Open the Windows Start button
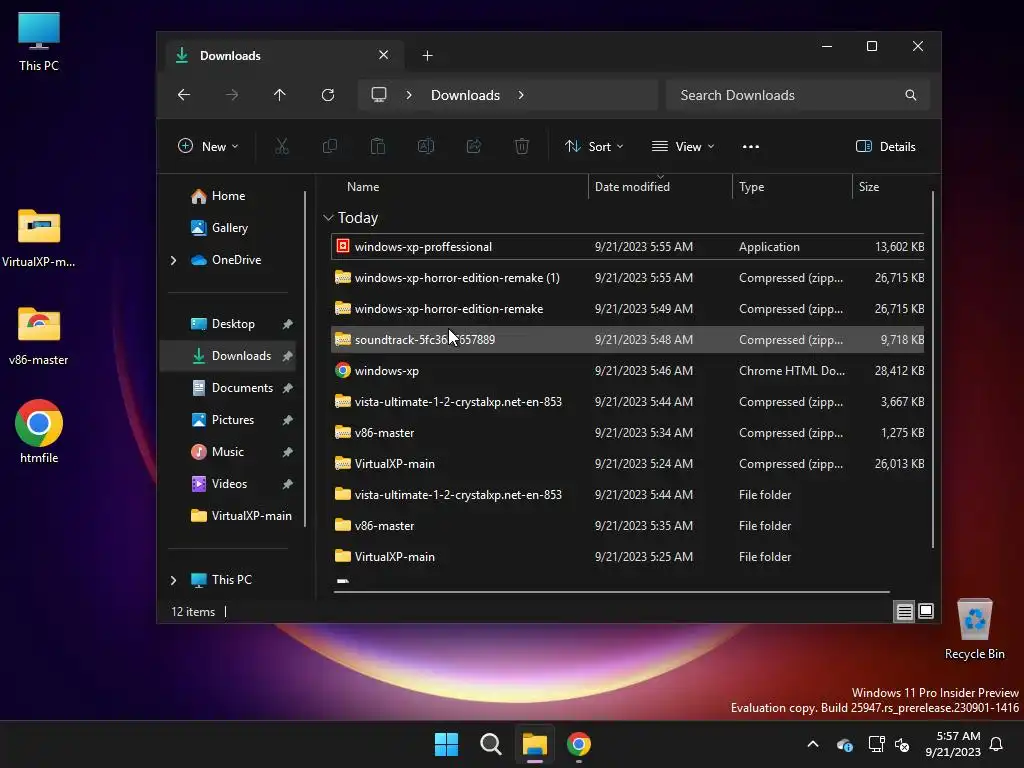The image size is (1024, 768). [x=447, y=744]
